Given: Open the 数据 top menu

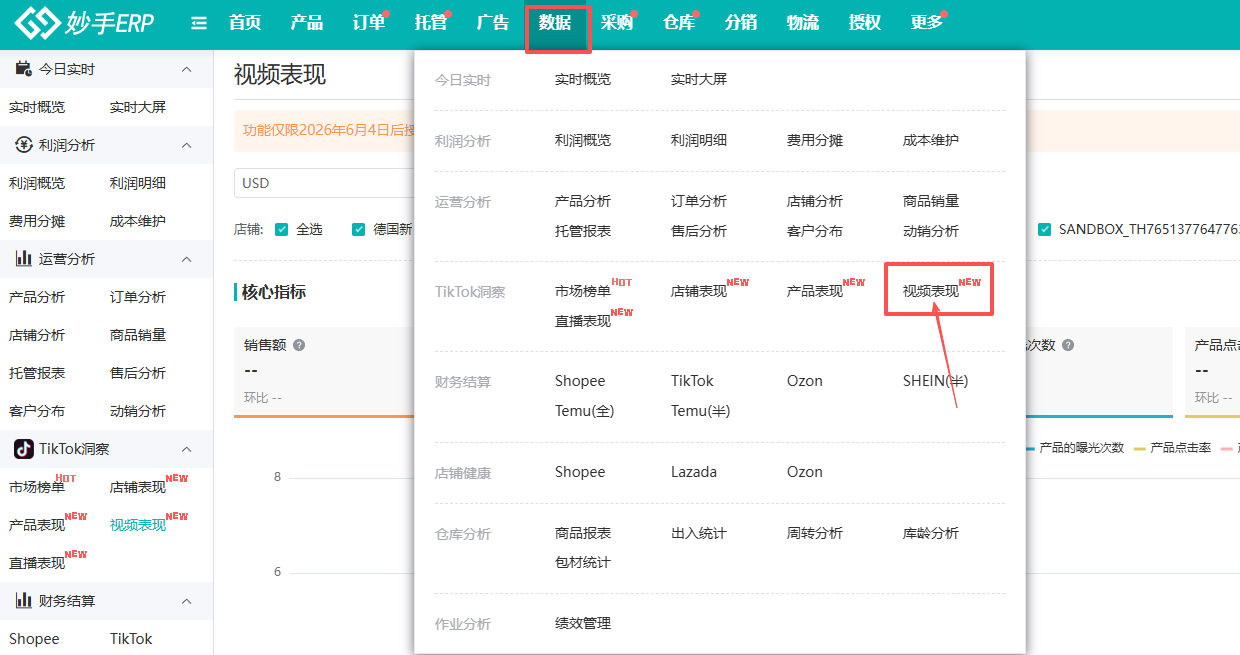Looking at the screenshot, I should (x=555, y=22).
